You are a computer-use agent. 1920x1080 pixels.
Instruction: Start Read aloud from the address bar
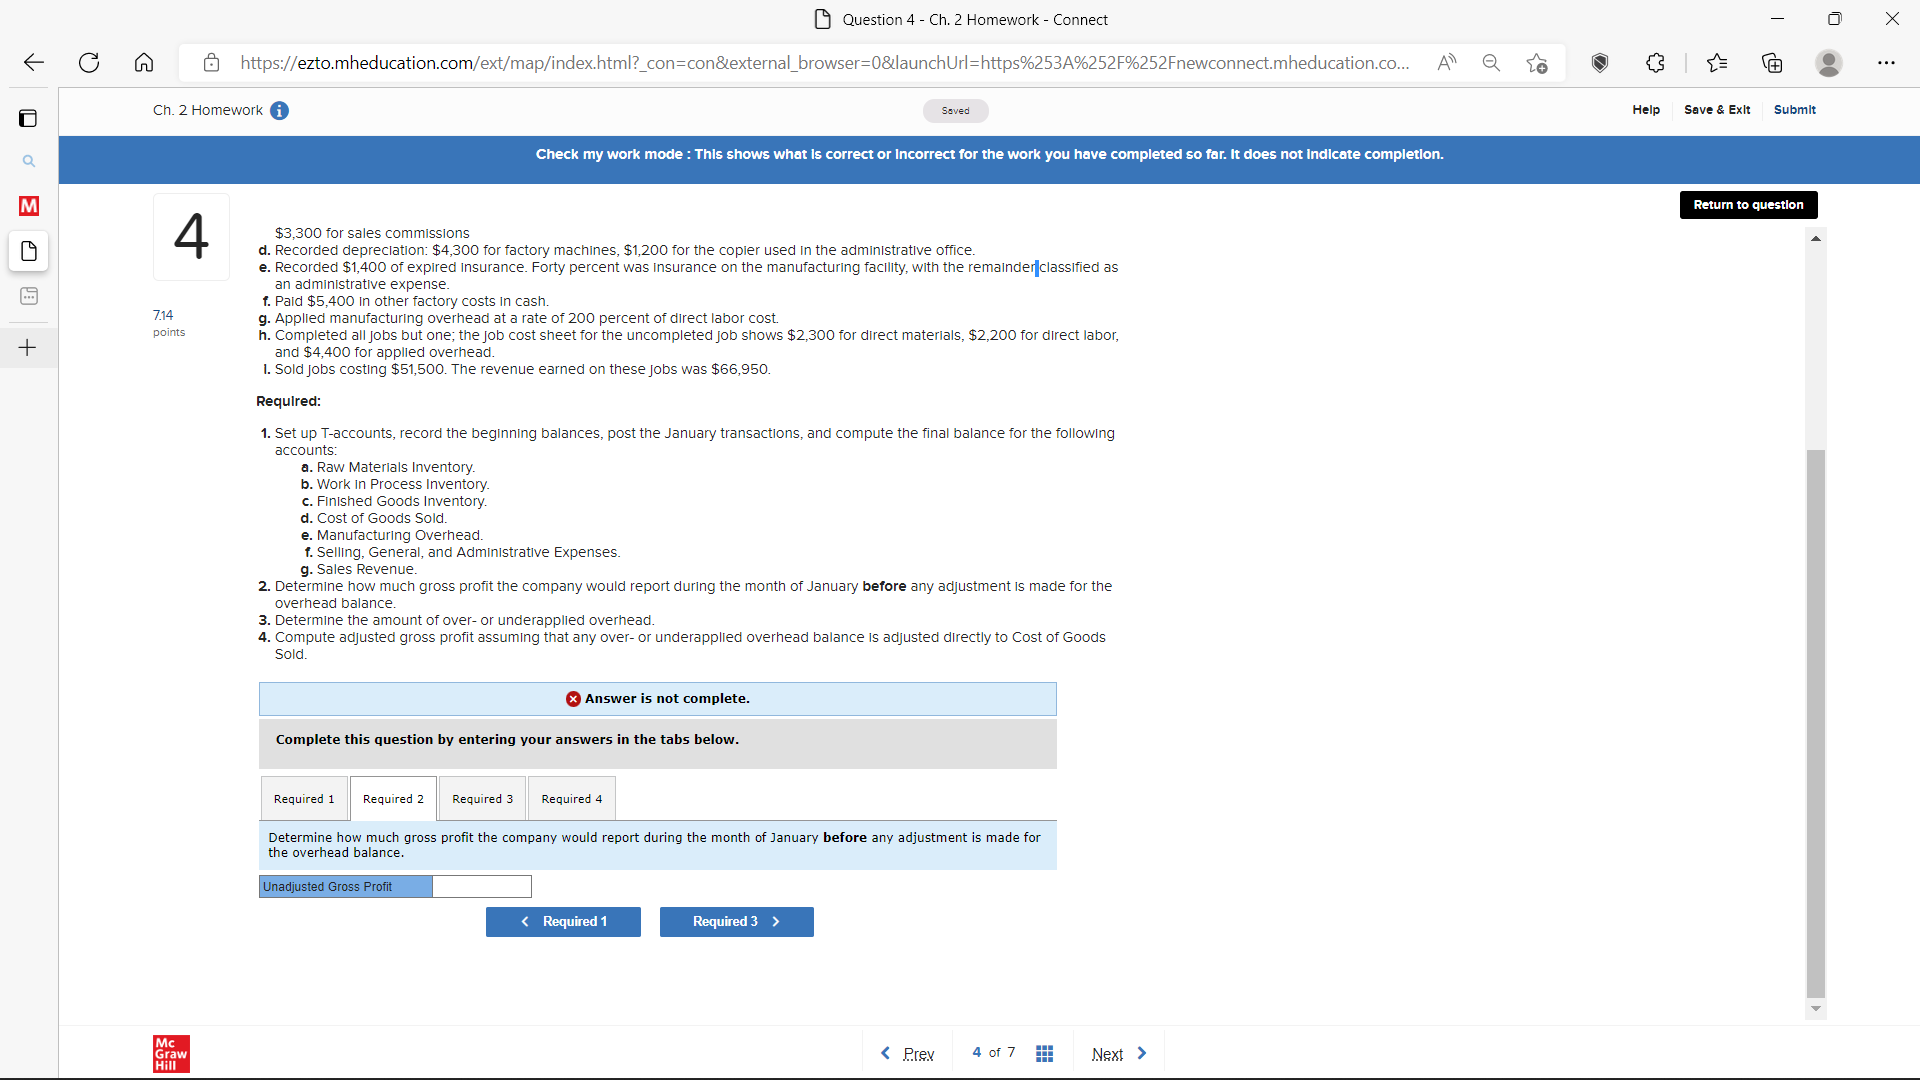[x=1447, y=62]
